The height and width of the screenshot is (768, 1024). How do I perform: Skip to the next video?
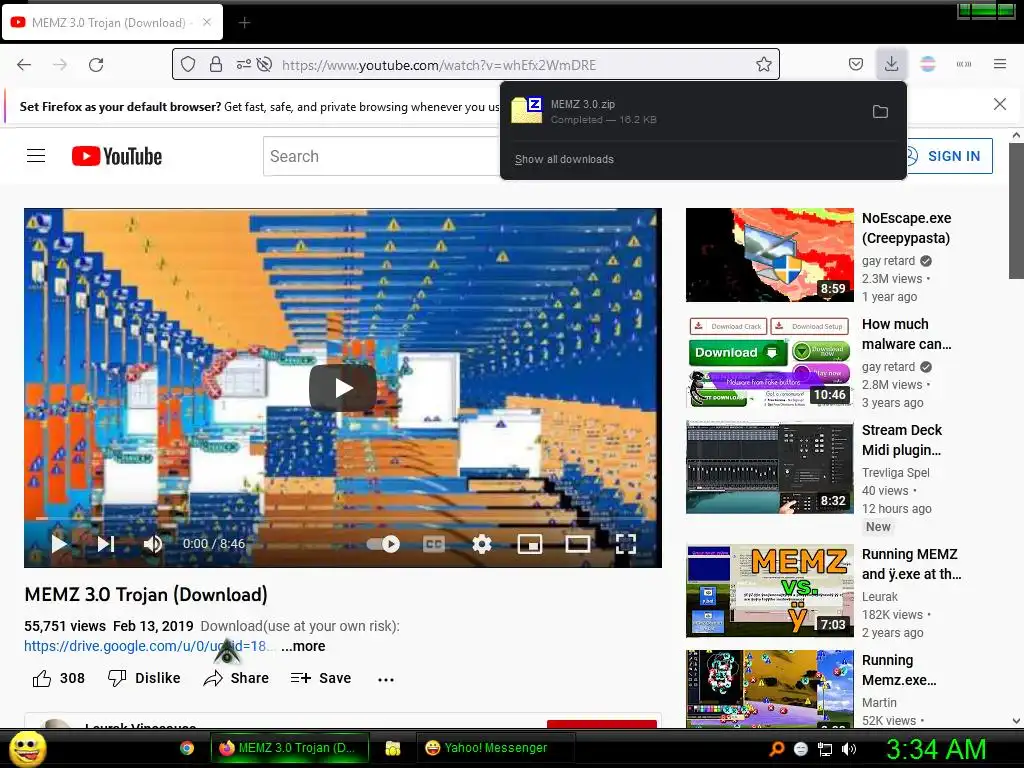pyautogui.click(x=106, y=543)
